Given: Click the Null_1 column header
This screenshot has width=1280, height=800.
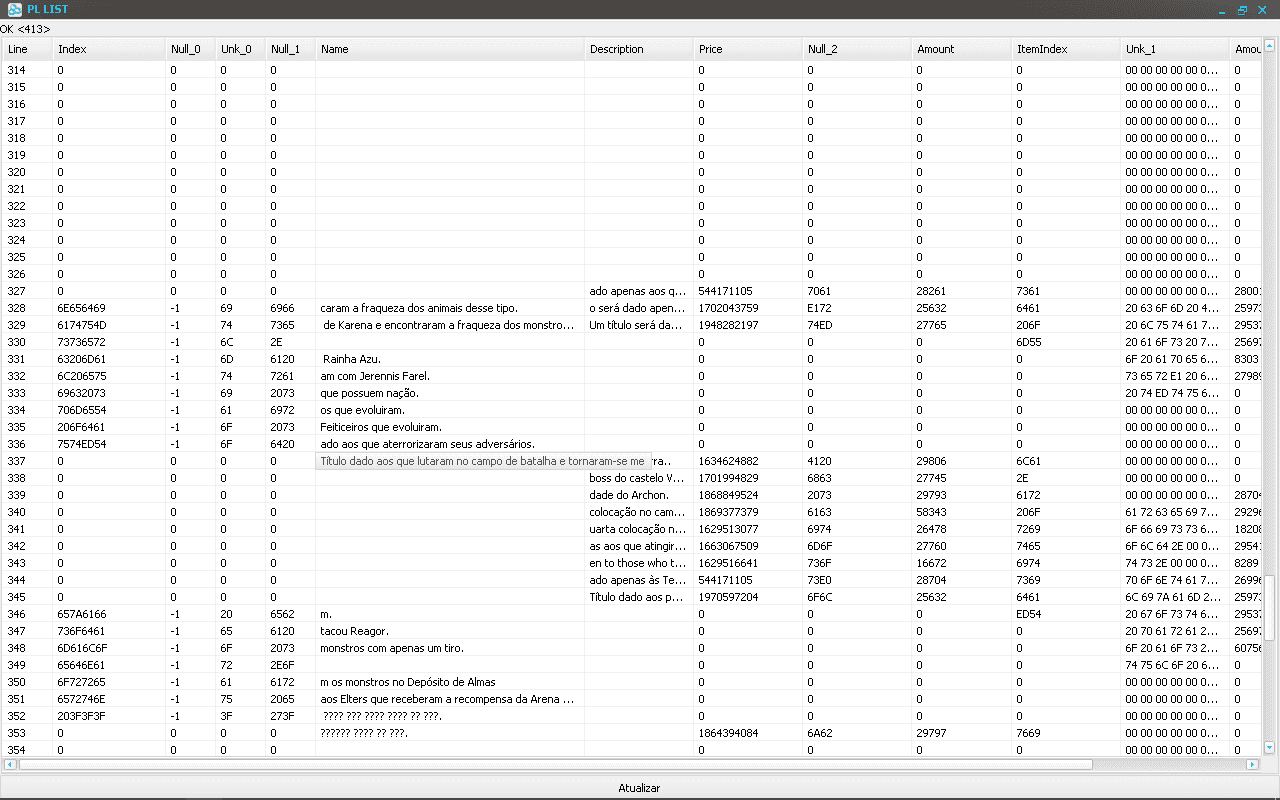Looking at the screenshot, I should coord(290,49).
